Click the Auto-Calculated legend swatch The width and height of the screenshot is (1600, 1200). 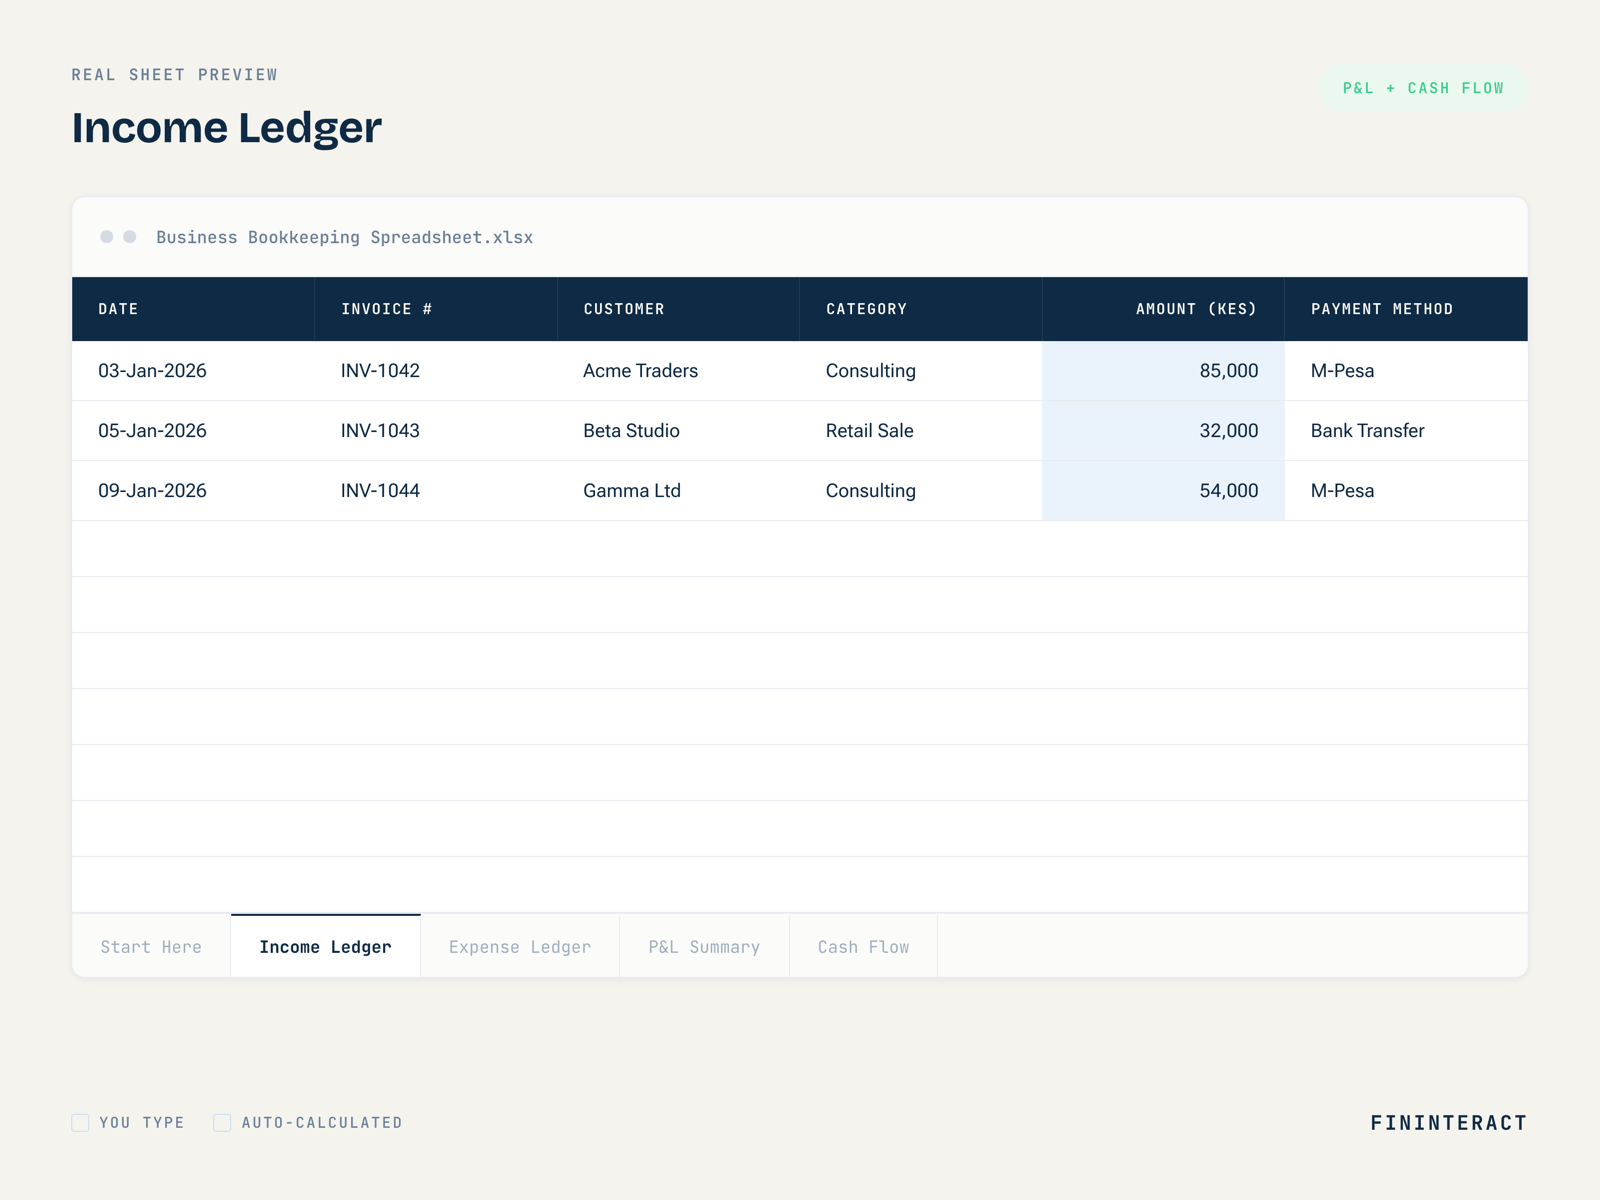click(222, 1122)
